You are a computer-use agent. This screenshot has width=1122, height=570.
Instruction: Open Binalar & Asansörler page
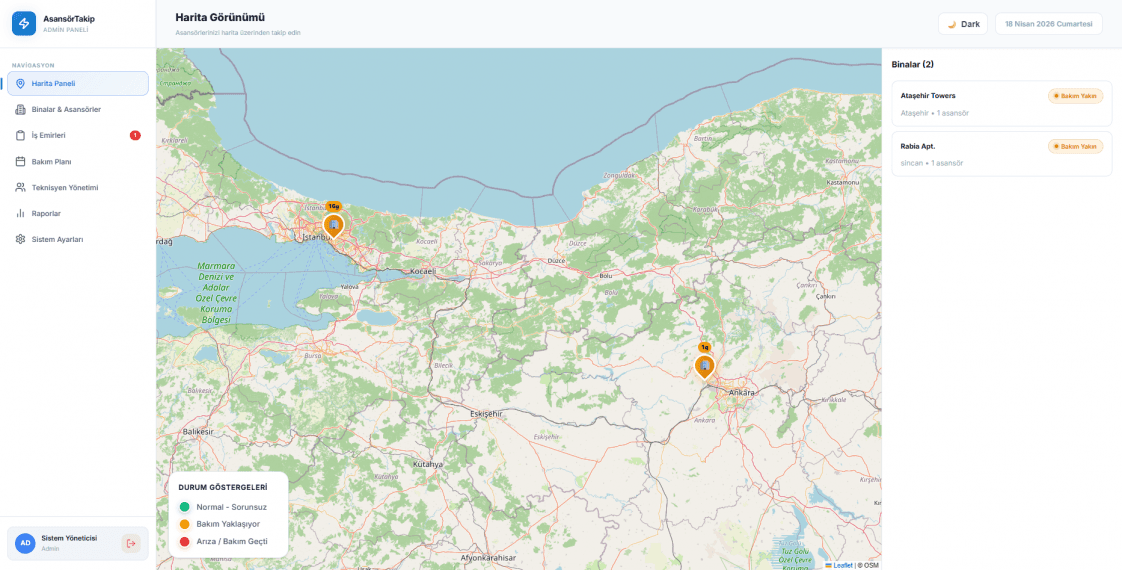click(x=78, y=109)
